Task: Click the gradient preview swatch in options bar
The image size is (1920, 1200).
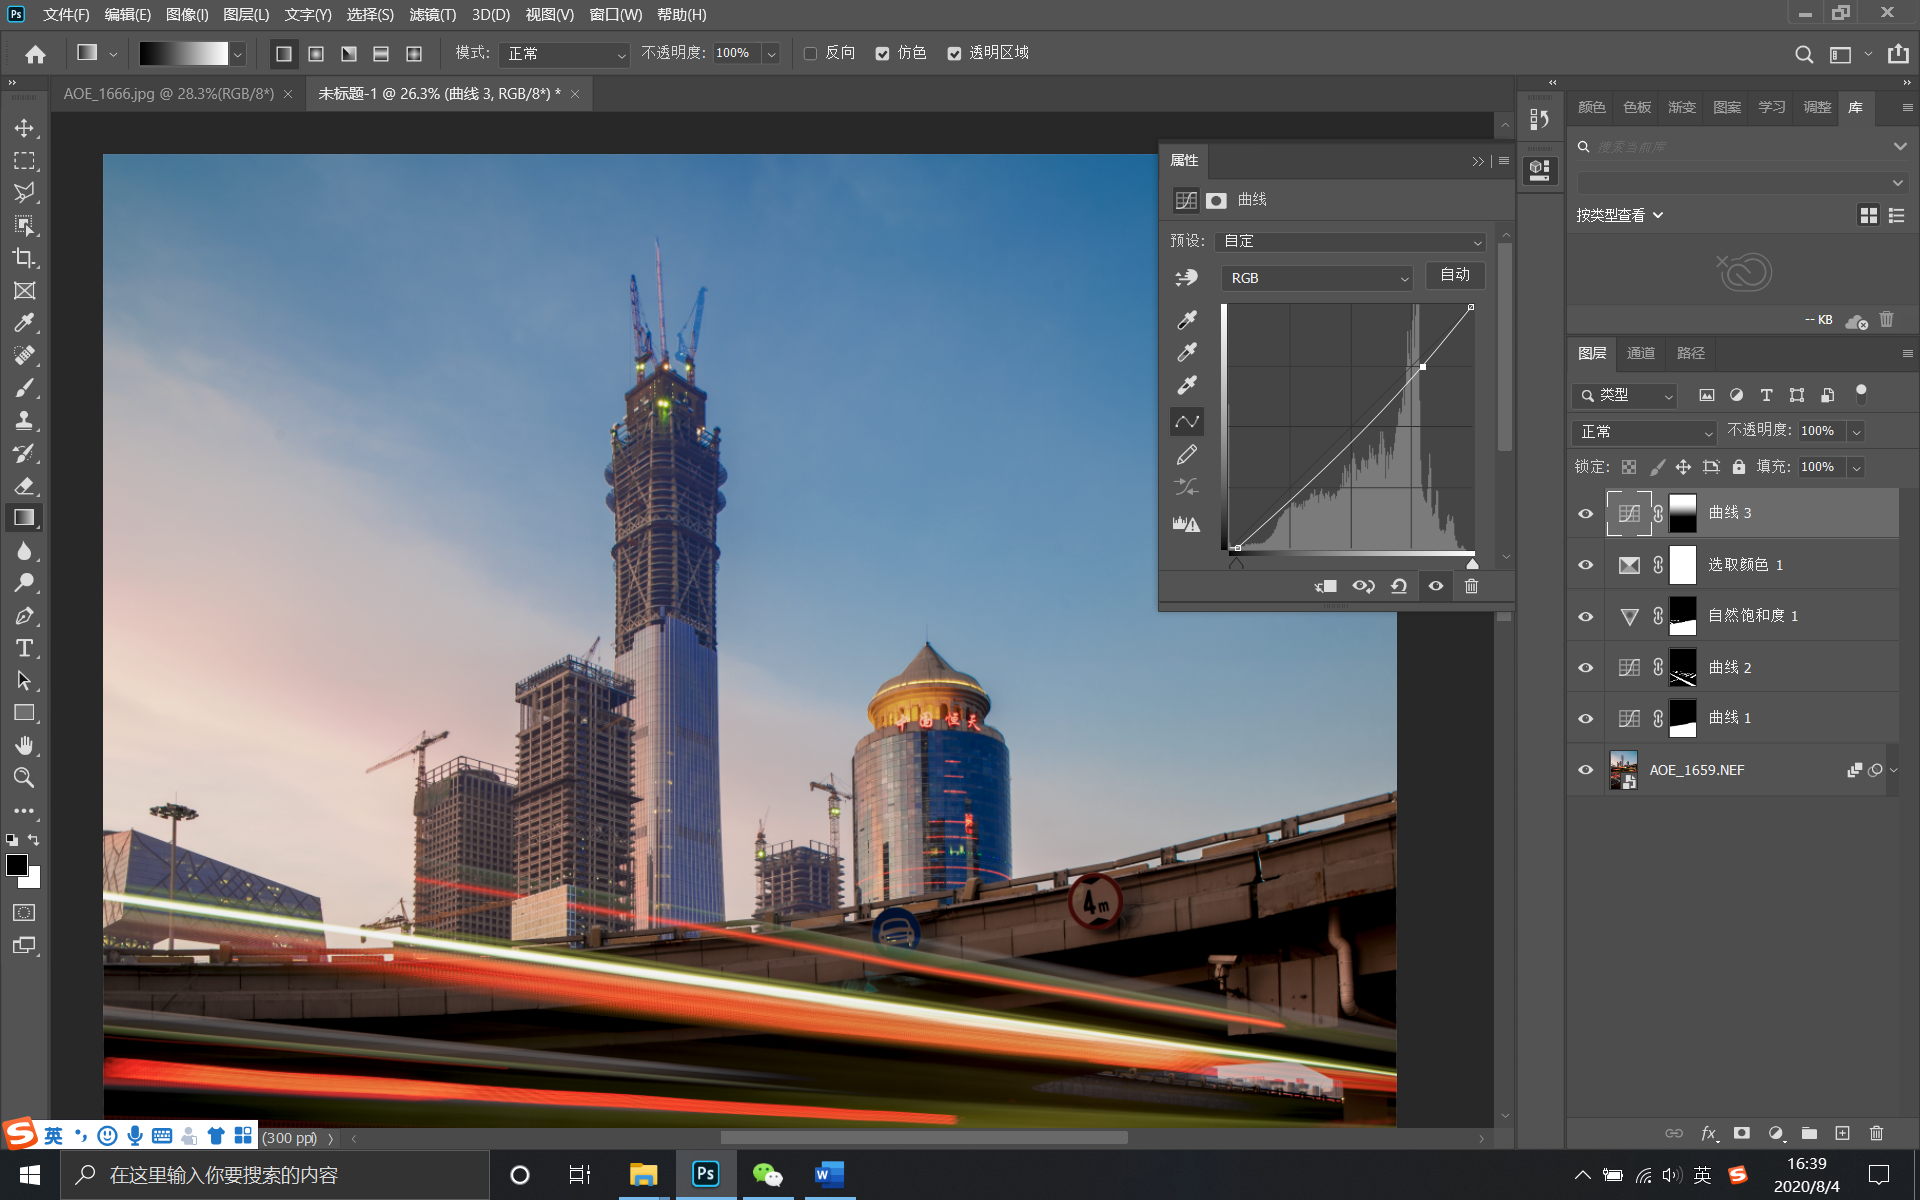Action: [x=183, y=54]
